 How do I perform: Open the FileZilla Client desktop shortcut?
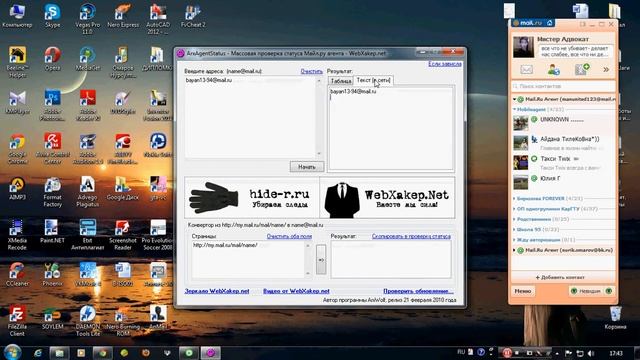pyautogui.click(x=17, y=321)
